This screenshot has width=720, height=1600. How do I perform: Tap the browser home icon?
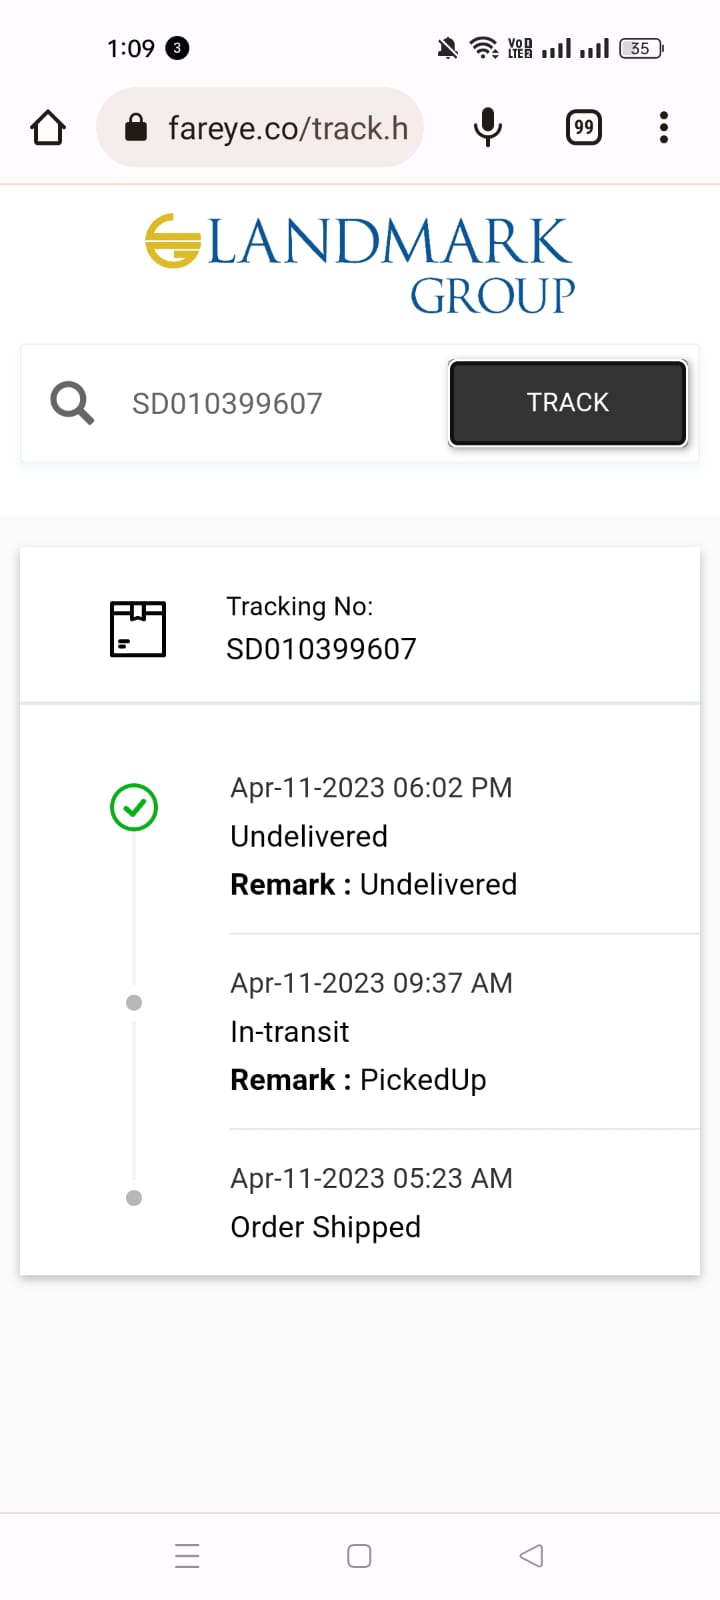[48, 128]
